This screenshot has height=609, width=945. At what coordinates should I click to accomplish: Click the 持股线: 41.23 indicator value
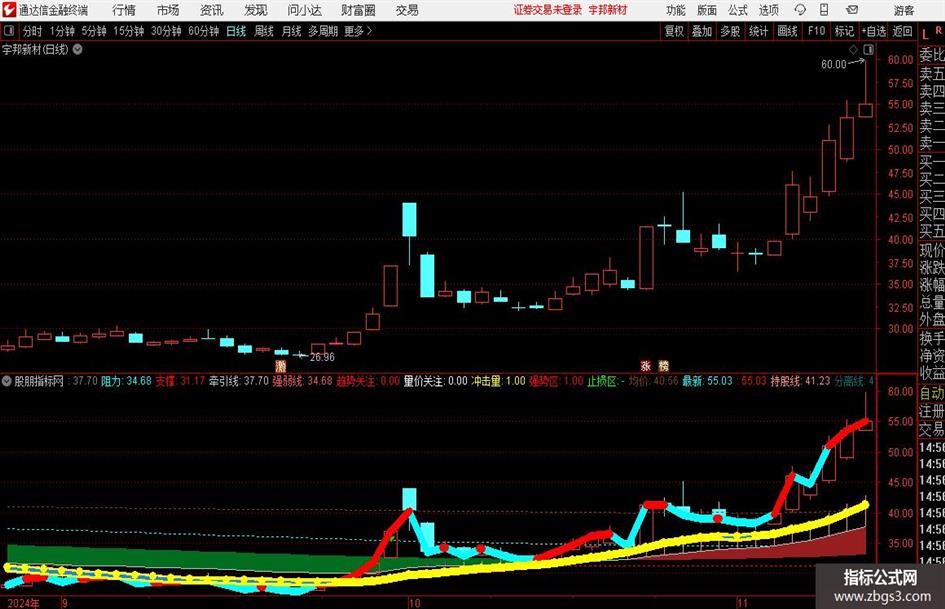click(x=800, y=381)
